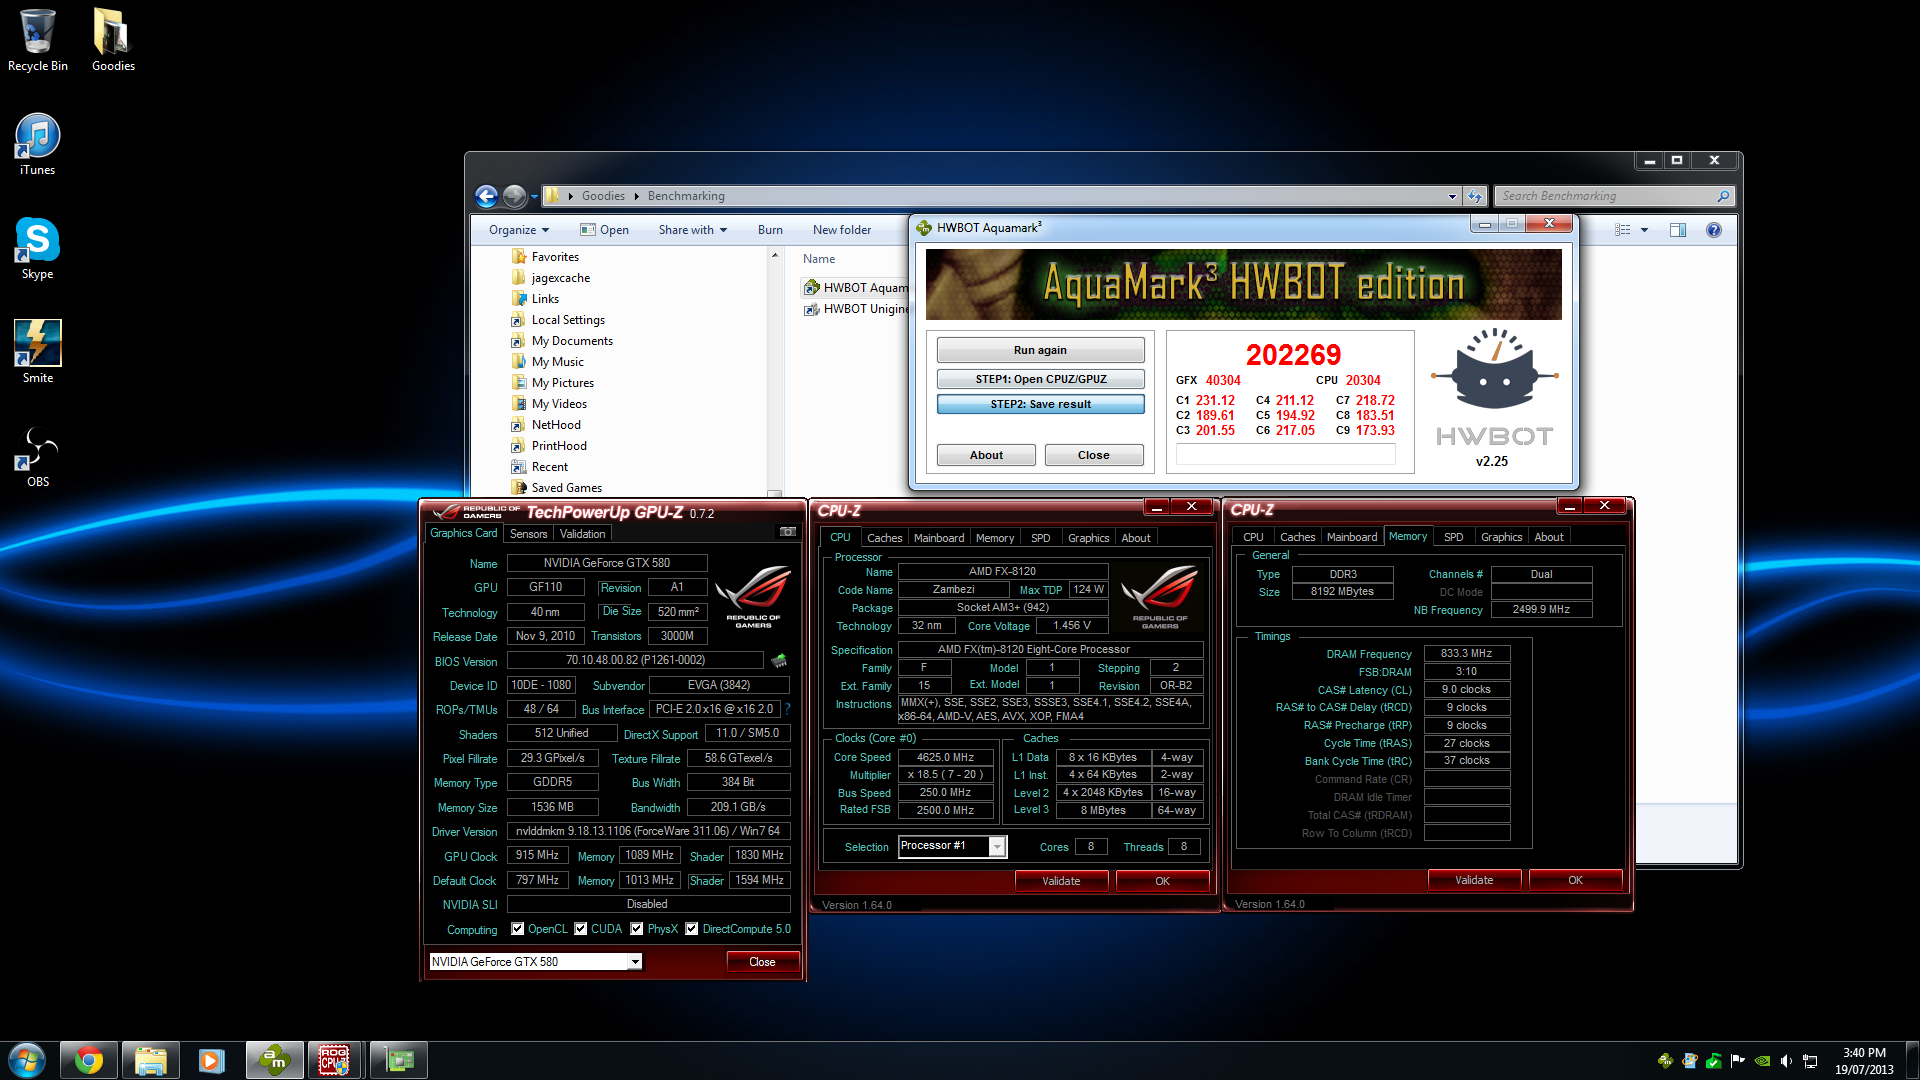1920x1080 pixels.
Task: Click the Explorer change view icon
Action: pyautogui.click(x=1622, y=230)
